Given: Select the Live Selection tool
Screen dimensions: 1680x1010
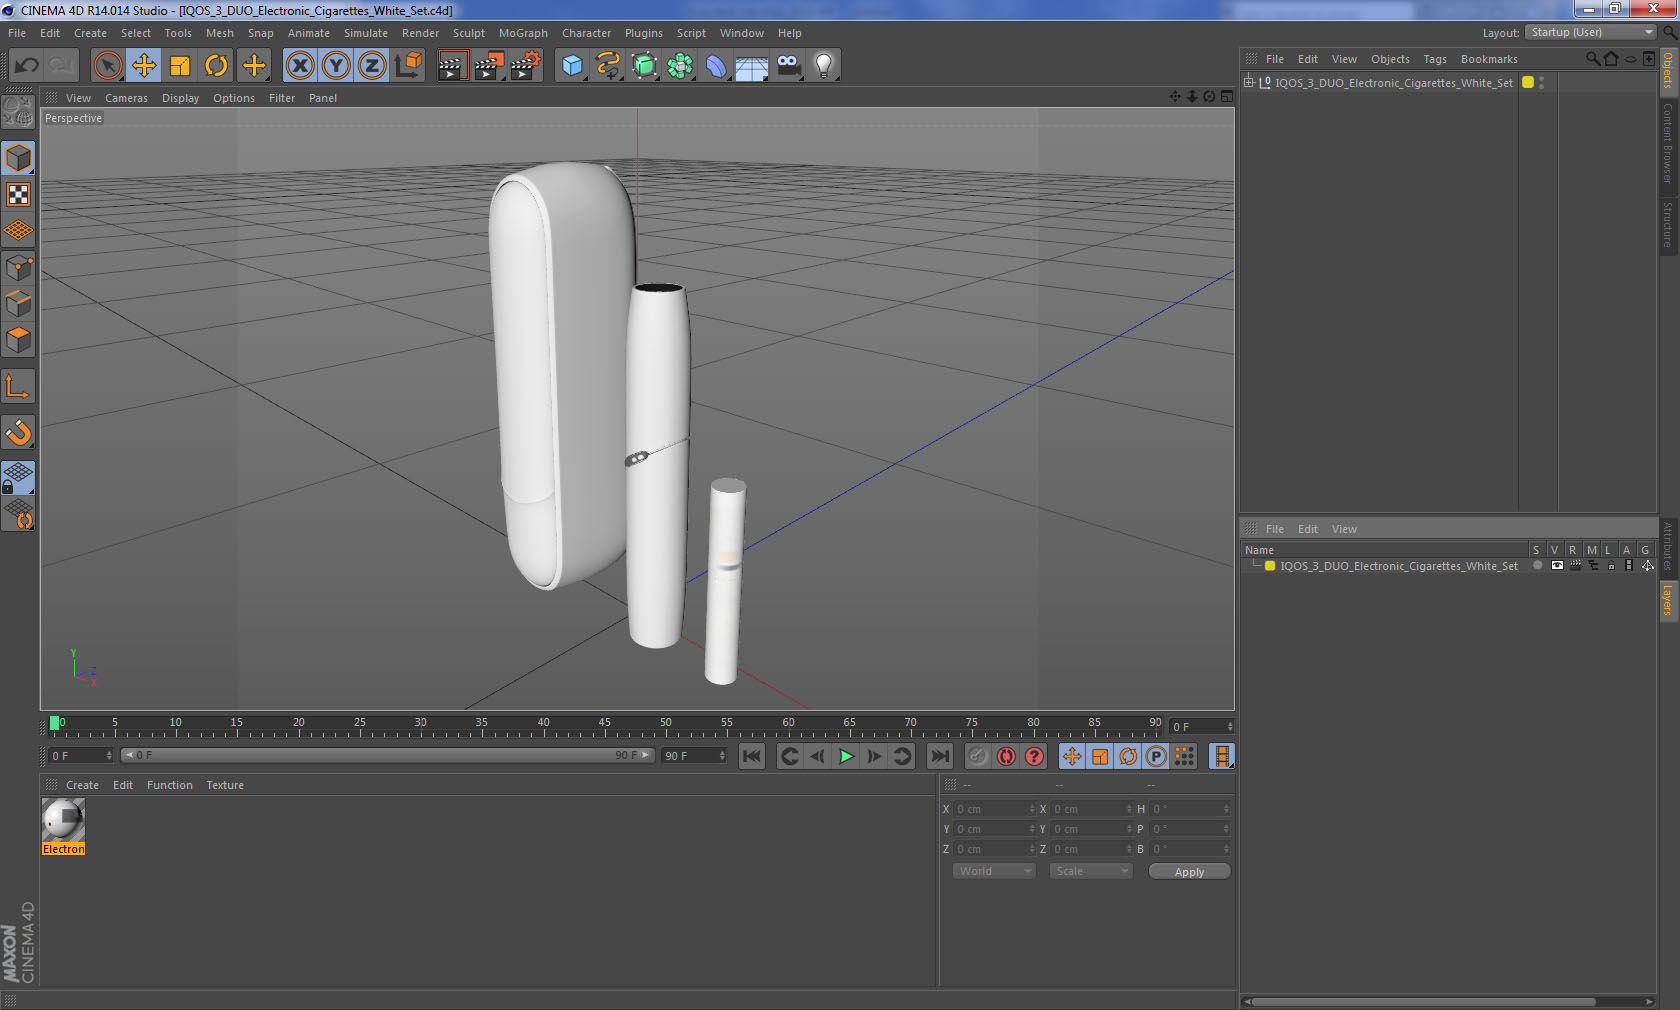Looking at the screenshot, I should 107,66.
